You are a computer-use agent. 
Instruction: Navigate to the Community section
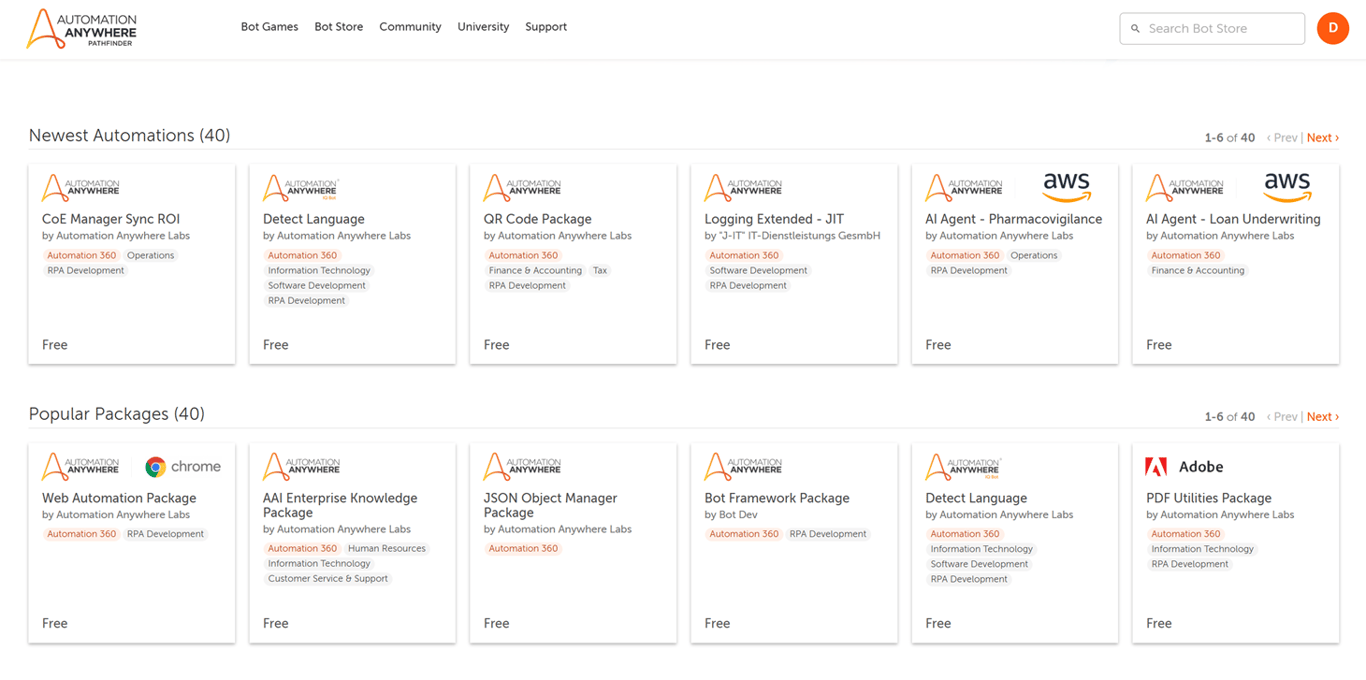410,27
